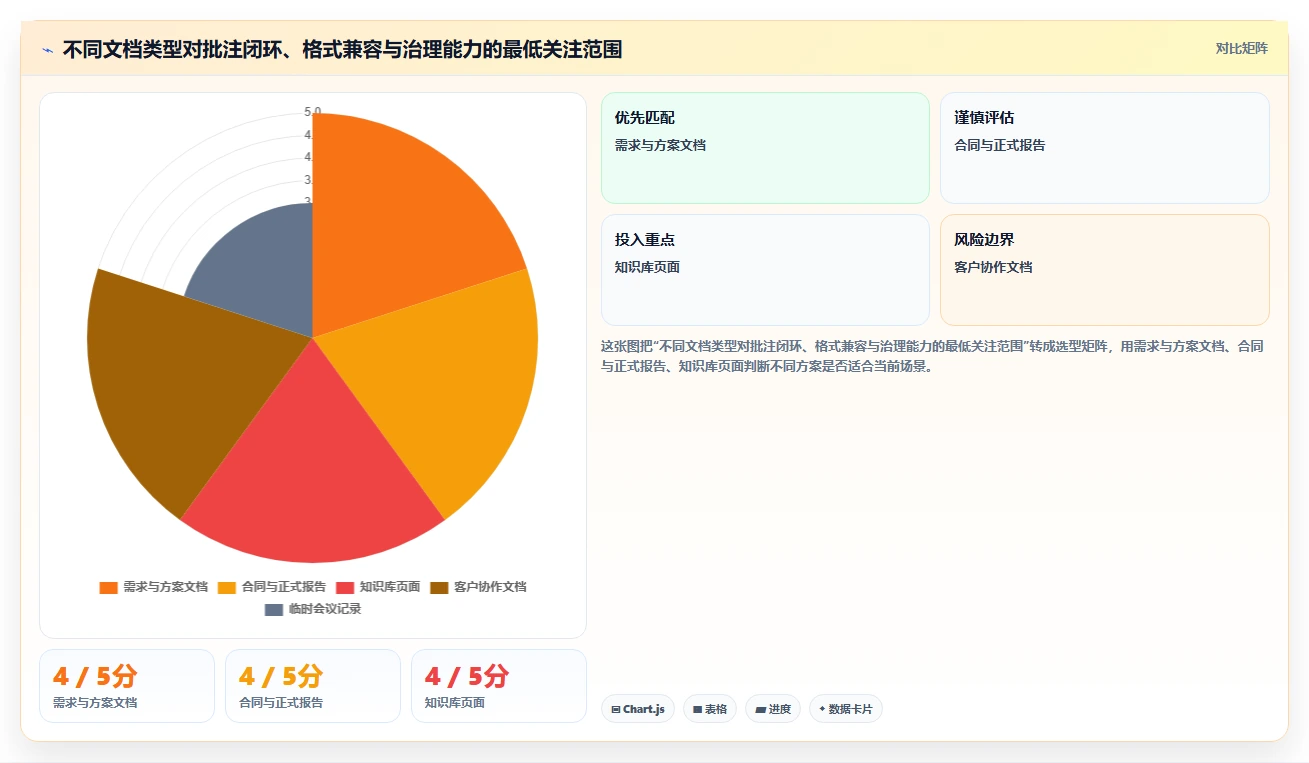Select the 数据卡片 tag chip
1309x763 pixels.
(846, 709)
